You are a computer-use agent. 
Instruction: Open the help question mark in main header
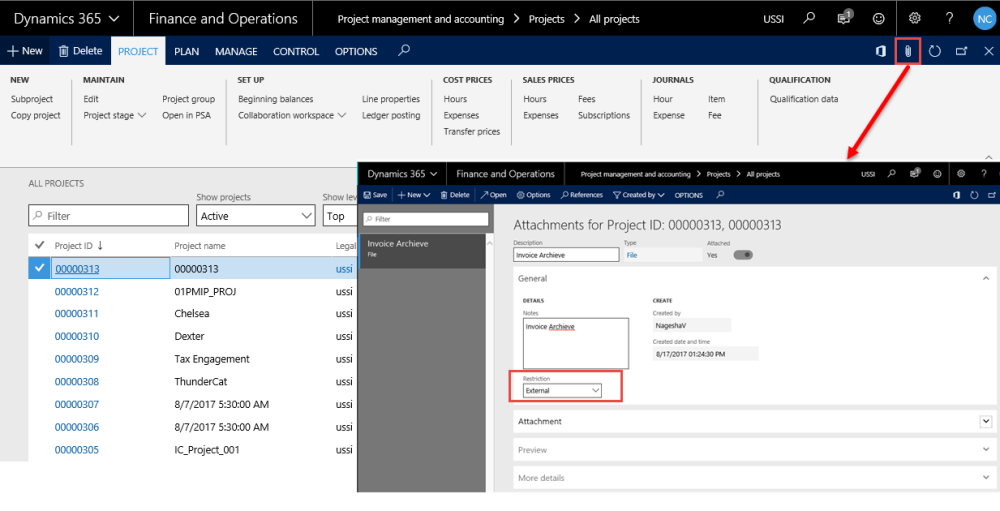(950, 19)
